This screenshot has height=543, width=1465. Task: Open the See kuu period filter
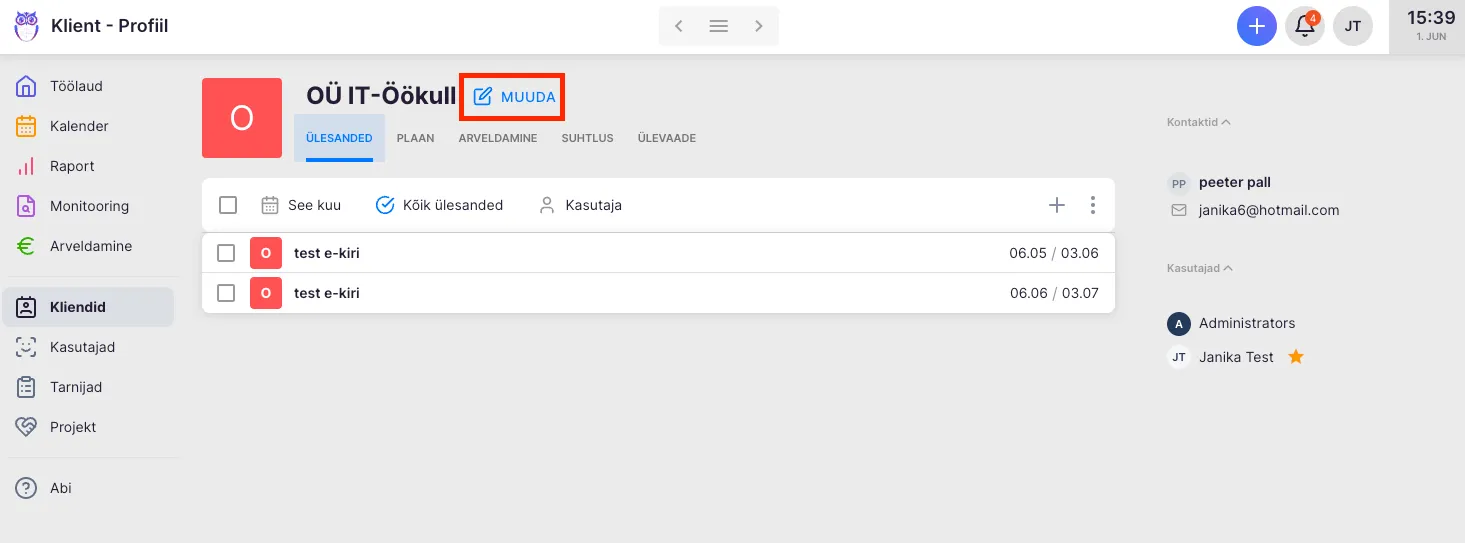(x=301, y=205)
